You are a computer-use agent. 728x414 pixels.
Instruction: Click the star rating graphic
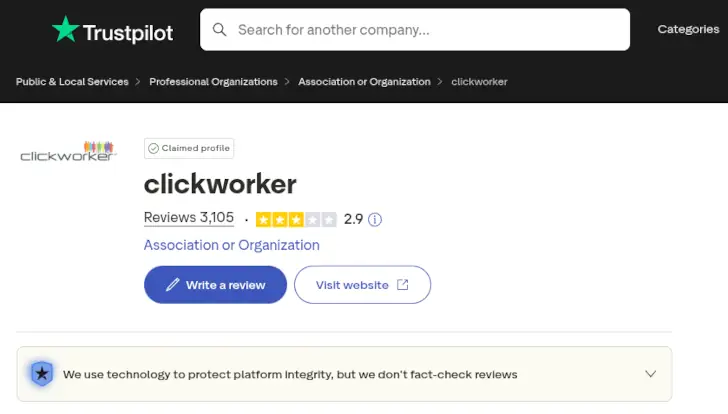pyautogui.click(x=296, y=220)
